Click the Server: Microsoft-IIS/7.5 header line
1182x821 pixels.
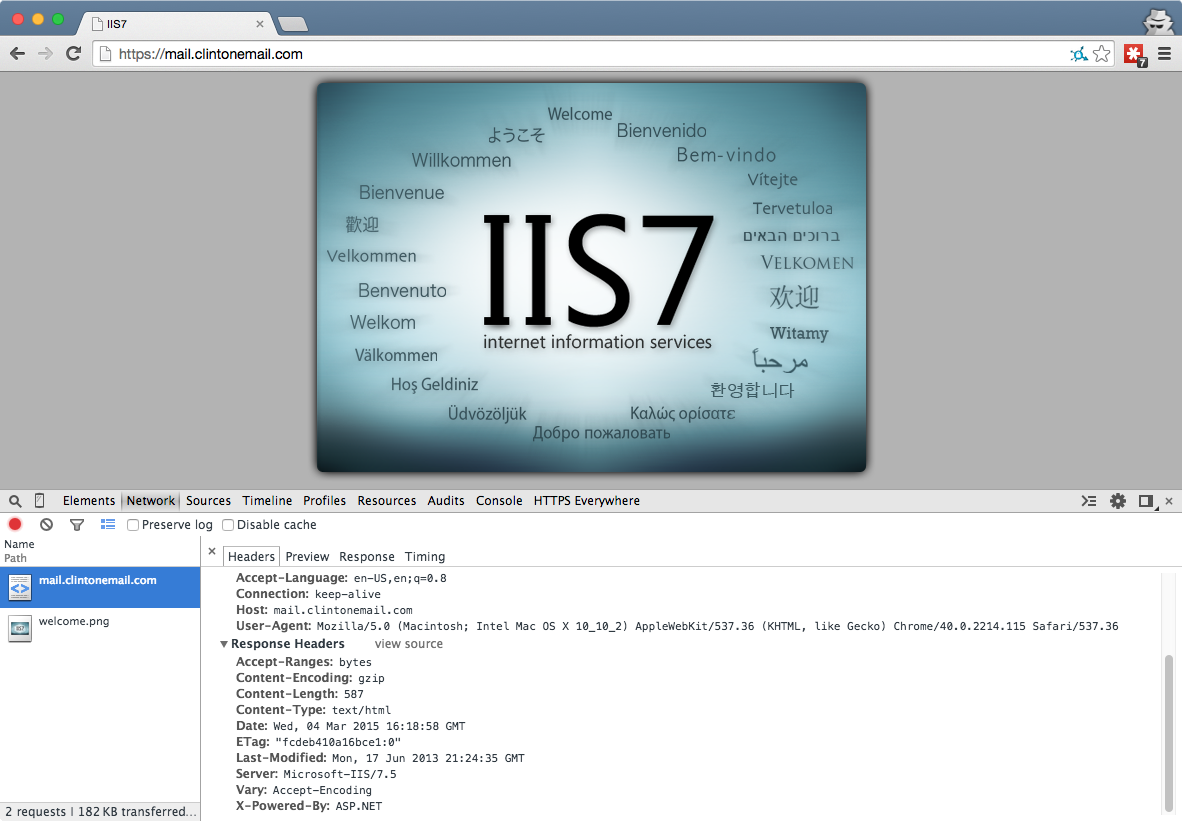tap(316, 774)
